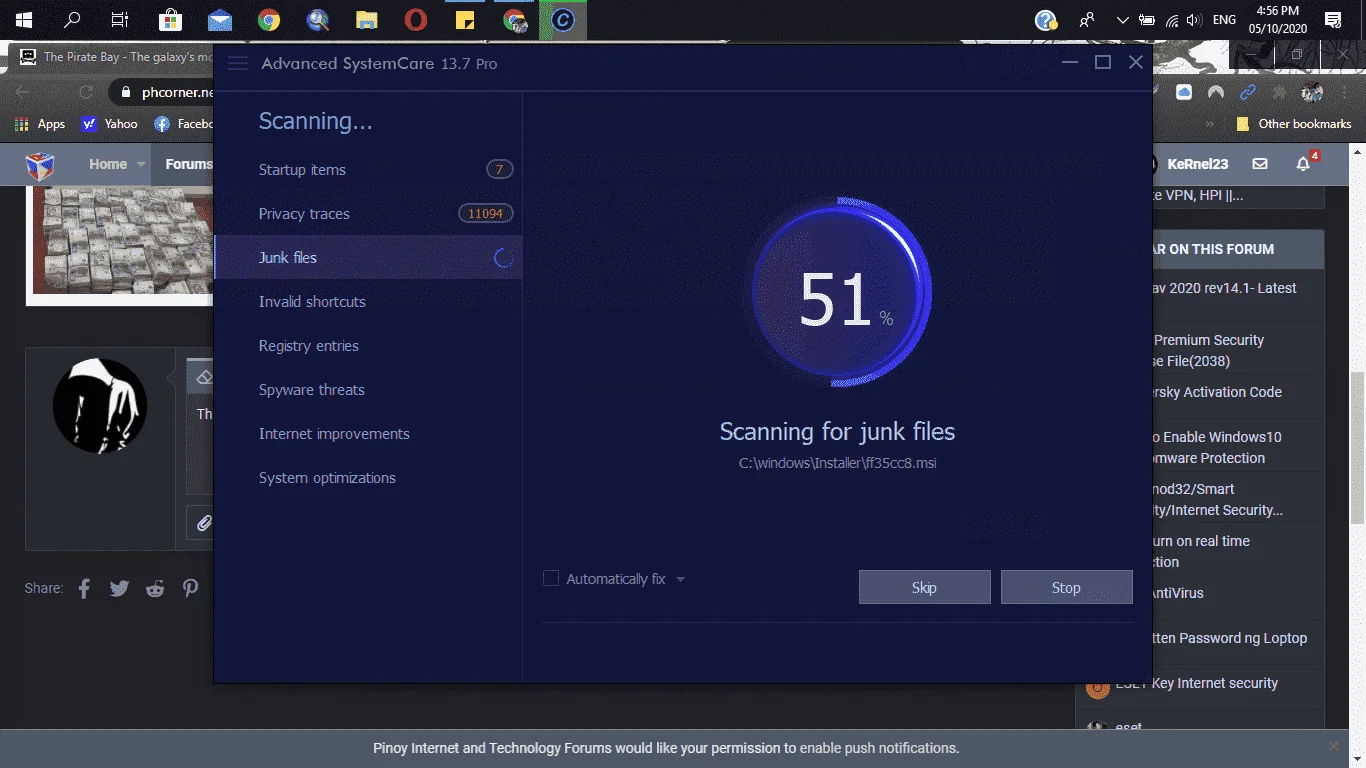Click the eraser formatting icon in the forum editor
This screenshot has height=768, width=1366.
tap(204, 377)
